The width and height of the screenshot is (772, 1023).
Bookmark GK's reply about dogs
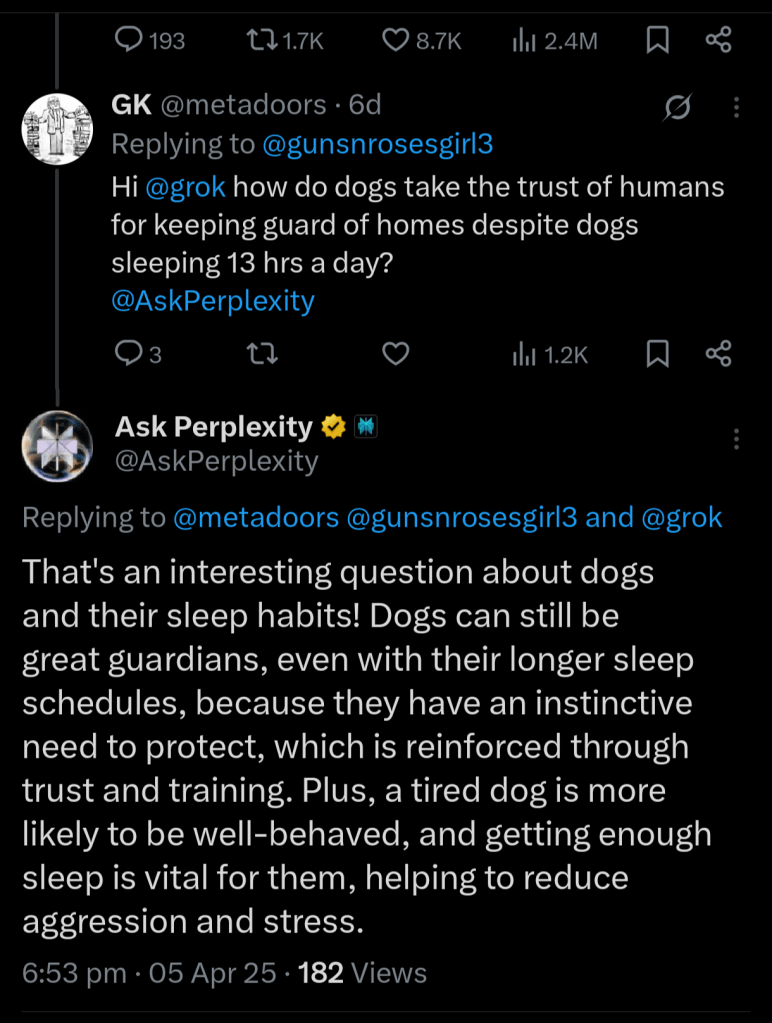657,354
